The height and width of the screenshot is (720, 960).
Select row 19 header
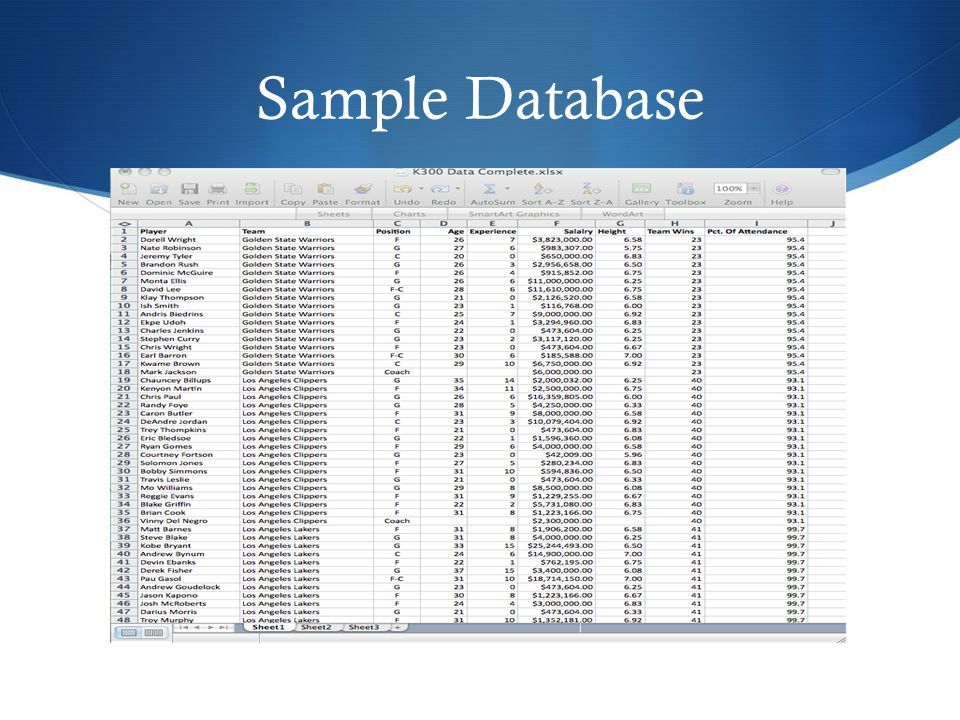coord(124,380)
